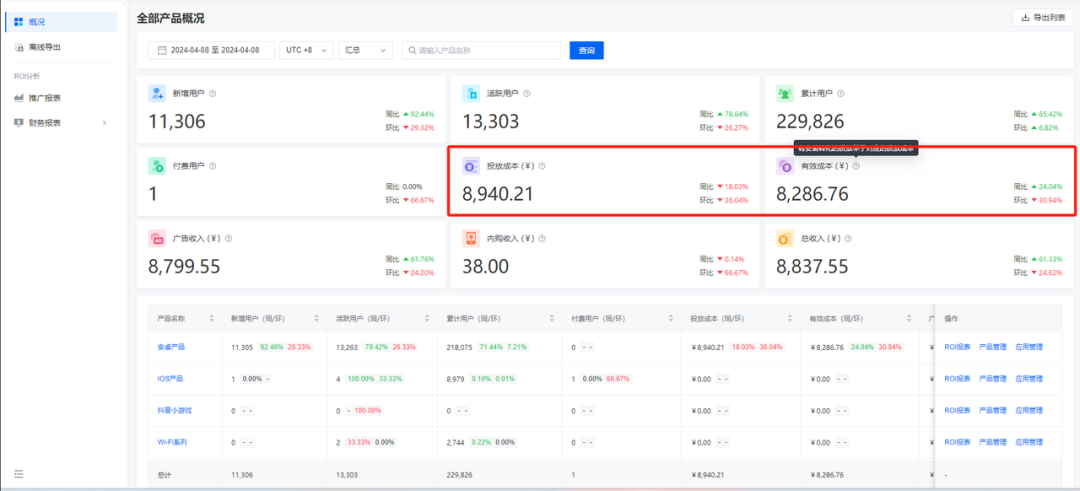
Task: Click the 推广报表 chart icon in sidebar
Action: tap(19, 98)
